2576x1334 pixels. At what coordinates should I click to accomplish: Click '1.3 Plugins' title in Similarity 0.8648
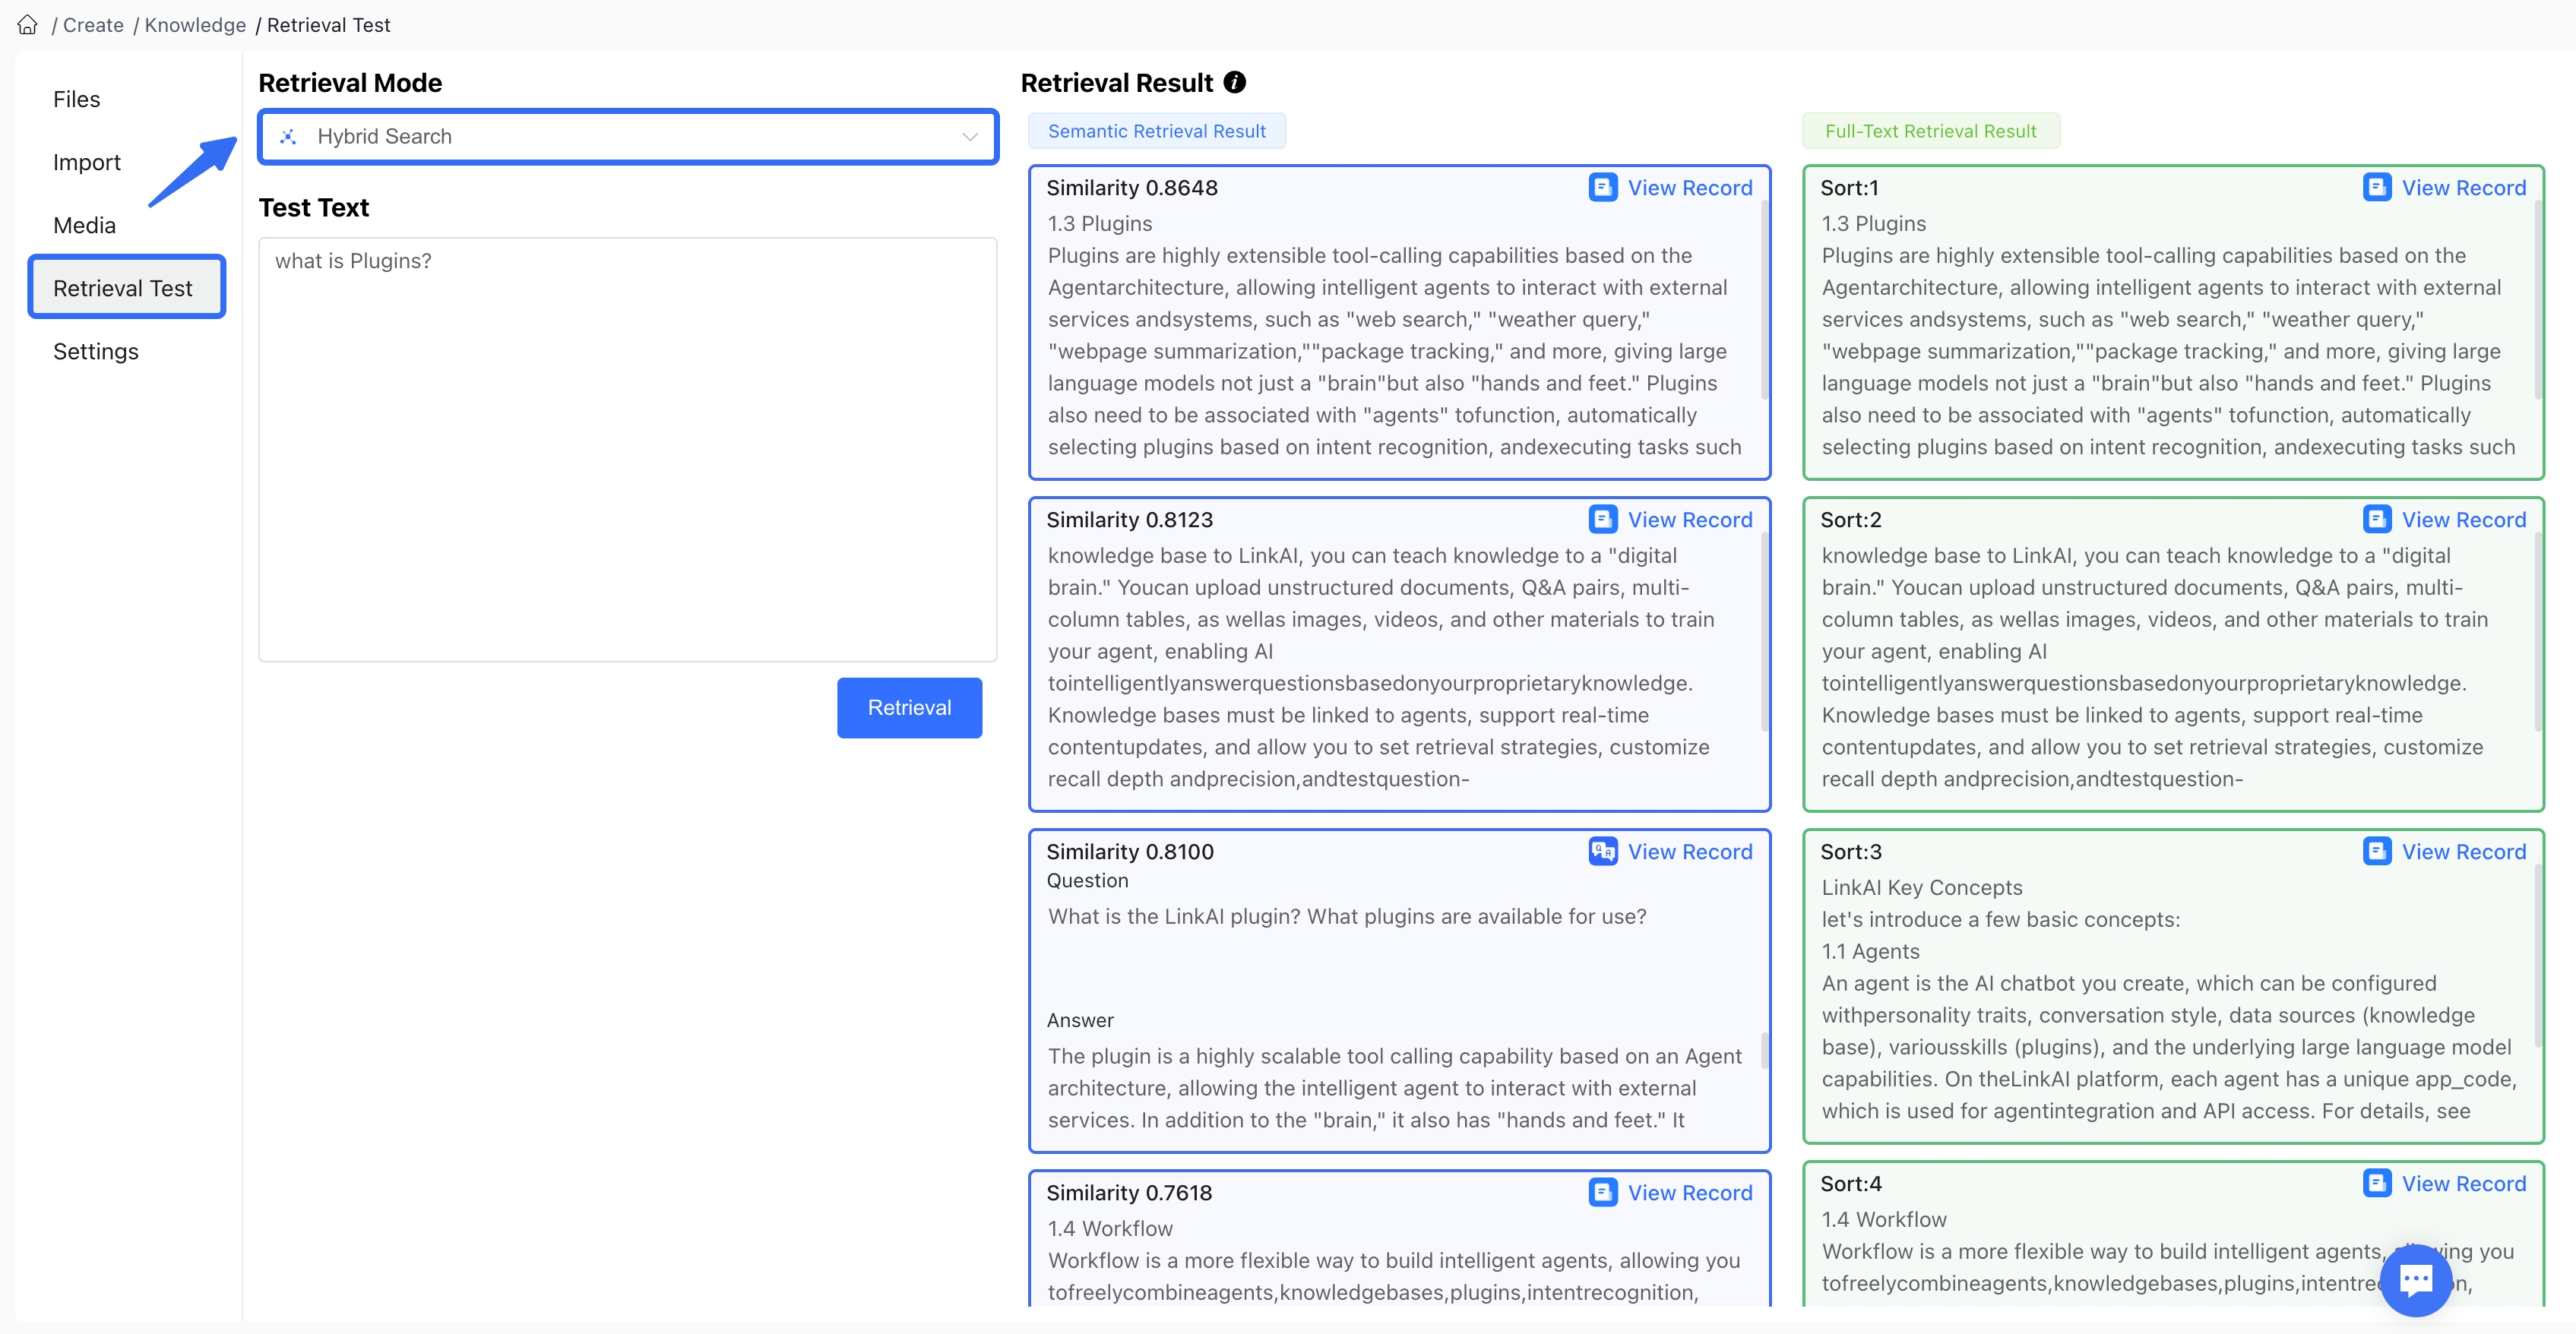click(1100, 224)
